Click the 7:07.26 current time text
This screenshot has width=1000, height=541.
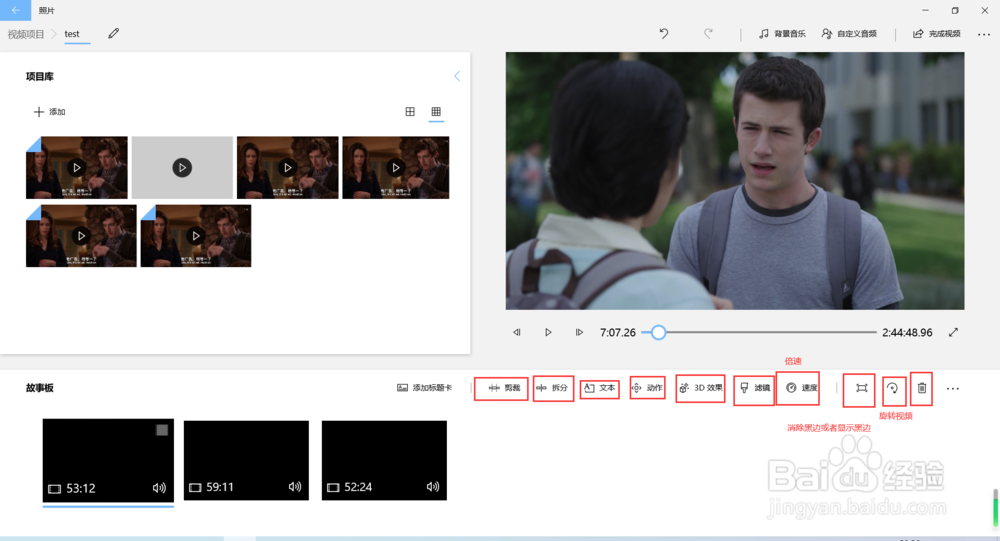point(618,332)
